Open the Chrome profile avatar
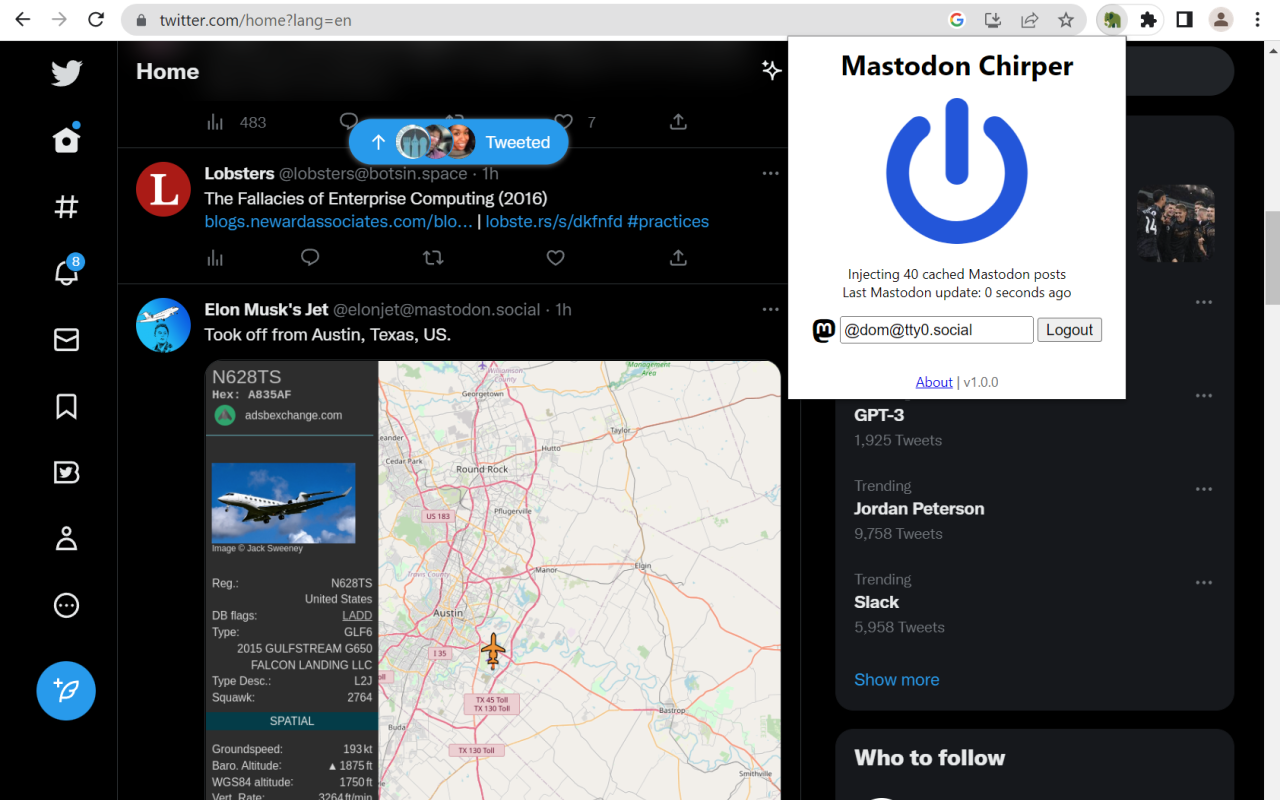 click(1221, 20)
